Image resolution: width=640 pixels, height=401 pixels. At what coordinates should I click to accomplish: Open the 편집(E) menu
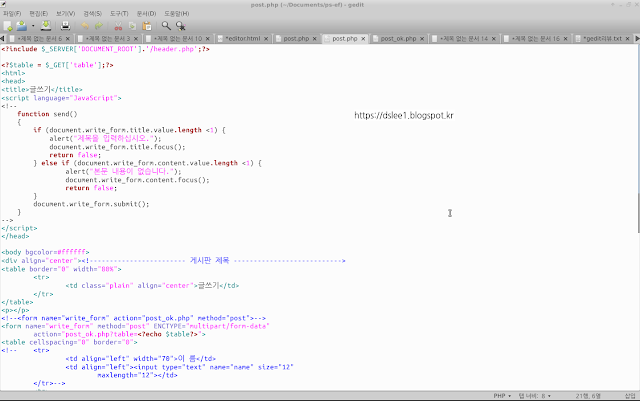(x=38, y=13)
